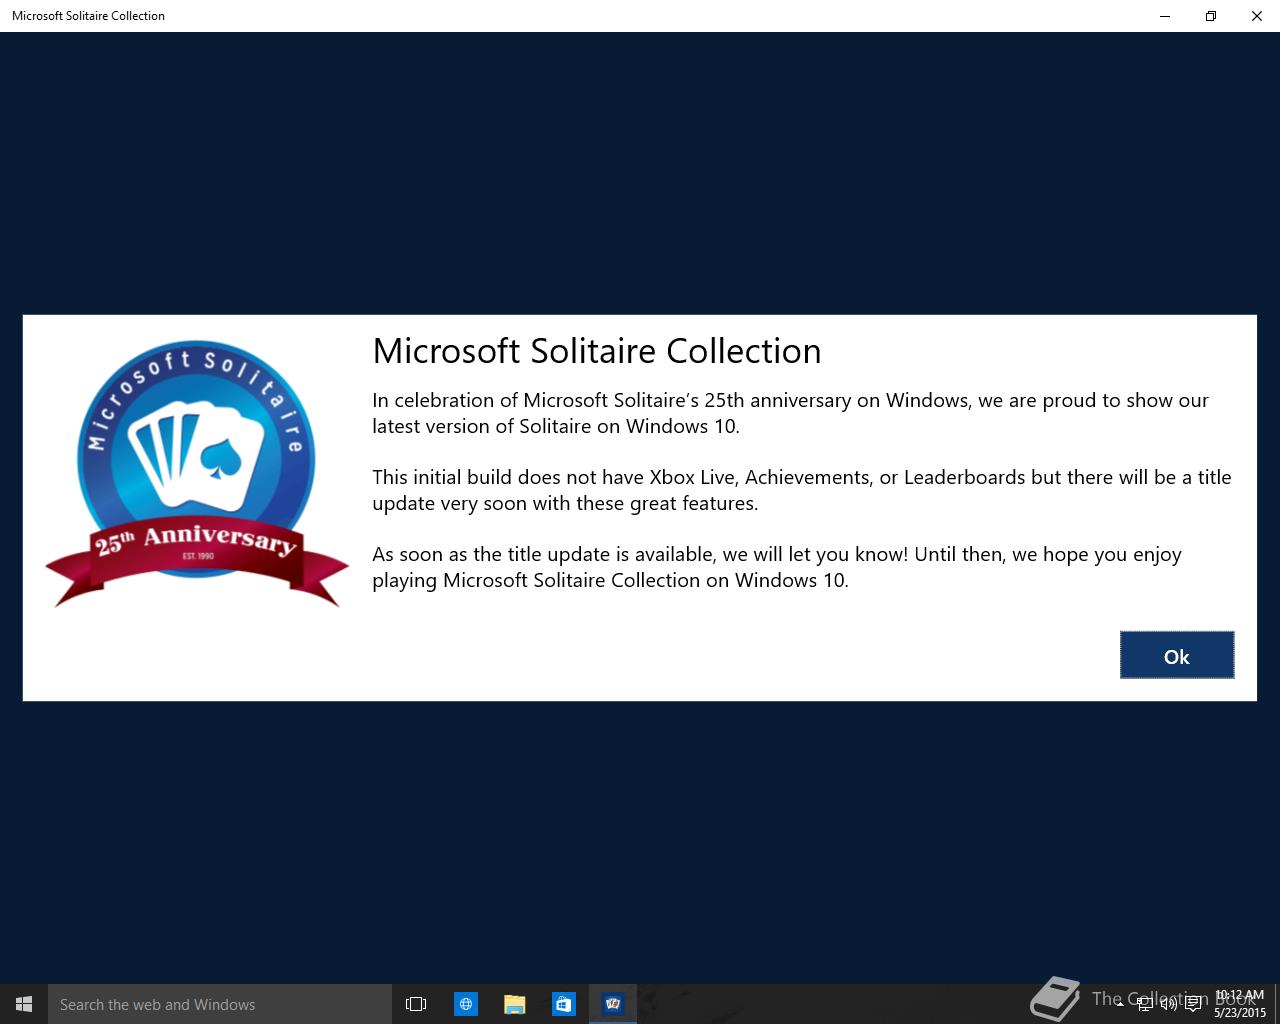Image resolution: width=1280 pixels, height=1024 pixels.
Task: Open the network status tray icon
Action: 1145,1004
